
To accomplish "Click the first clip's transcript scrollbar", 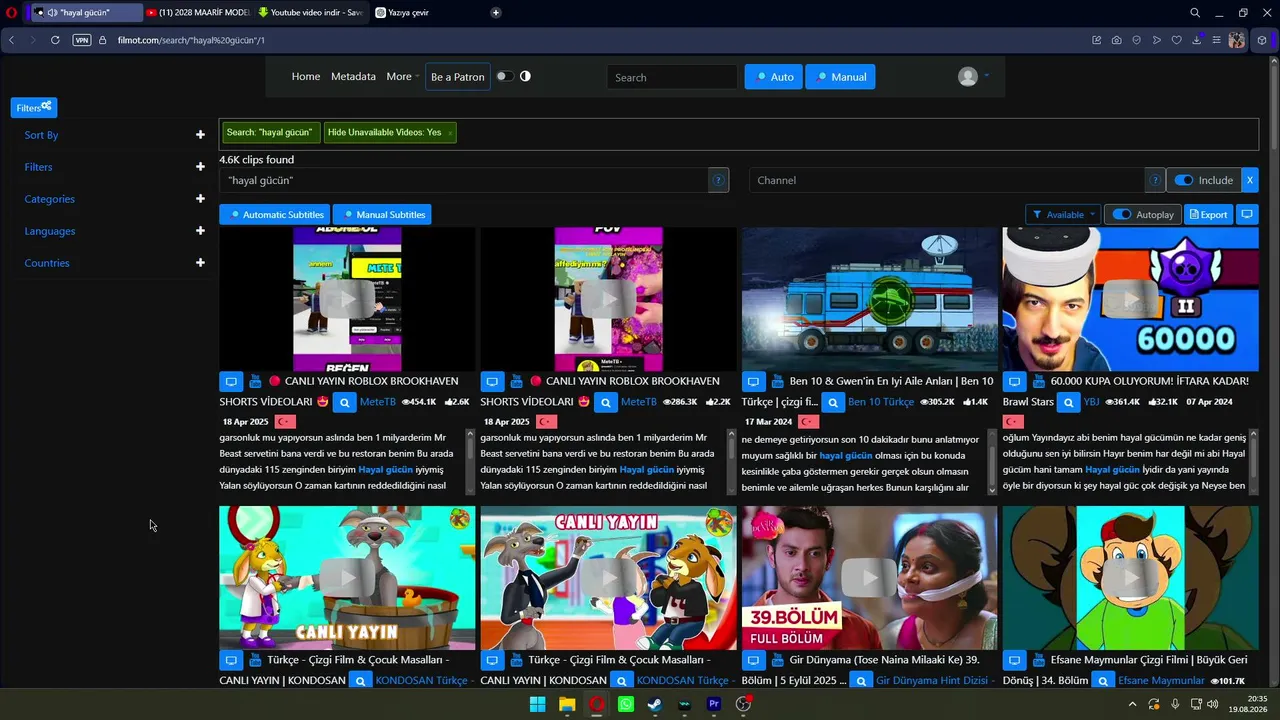I will (471, 461).
